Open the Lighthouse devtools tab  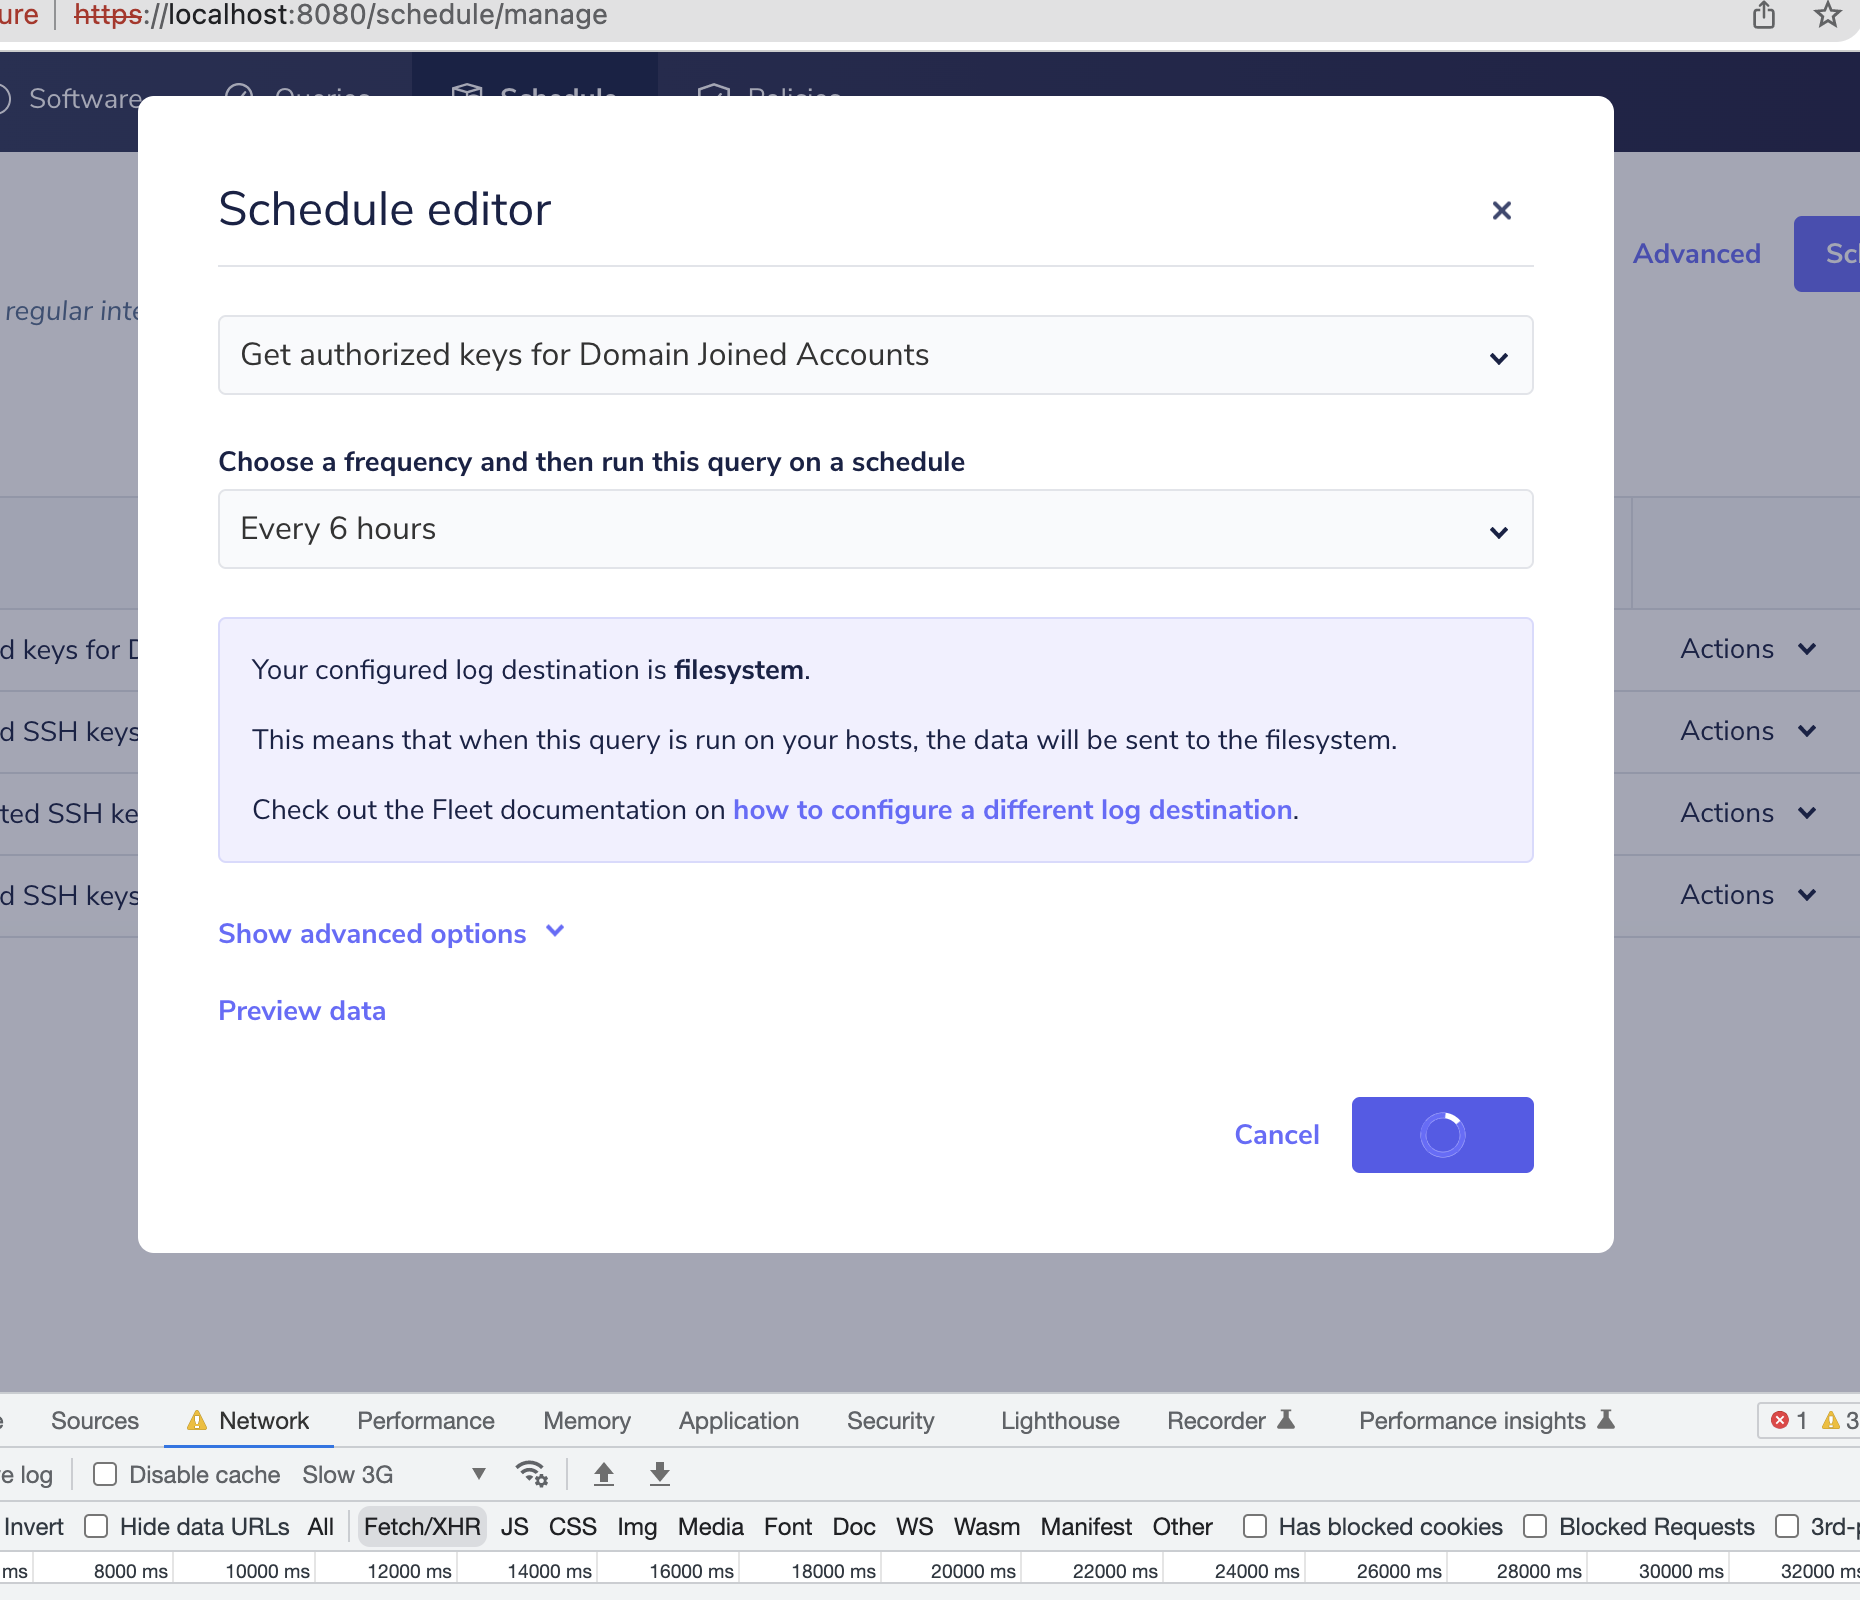[1060, 1421]
